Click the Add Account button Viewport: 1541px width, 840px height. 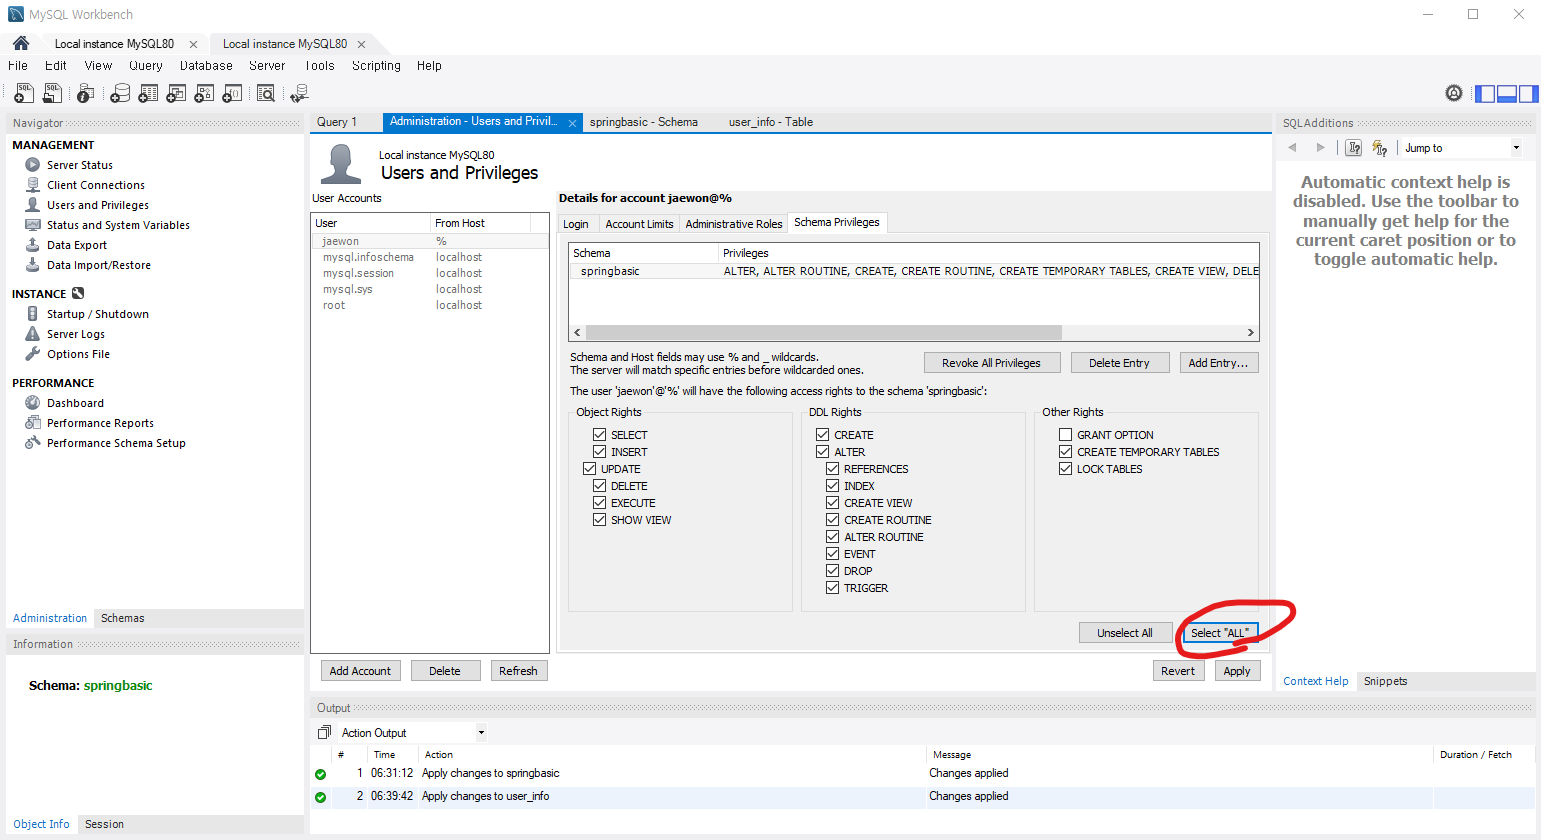(x=360, y=671)
